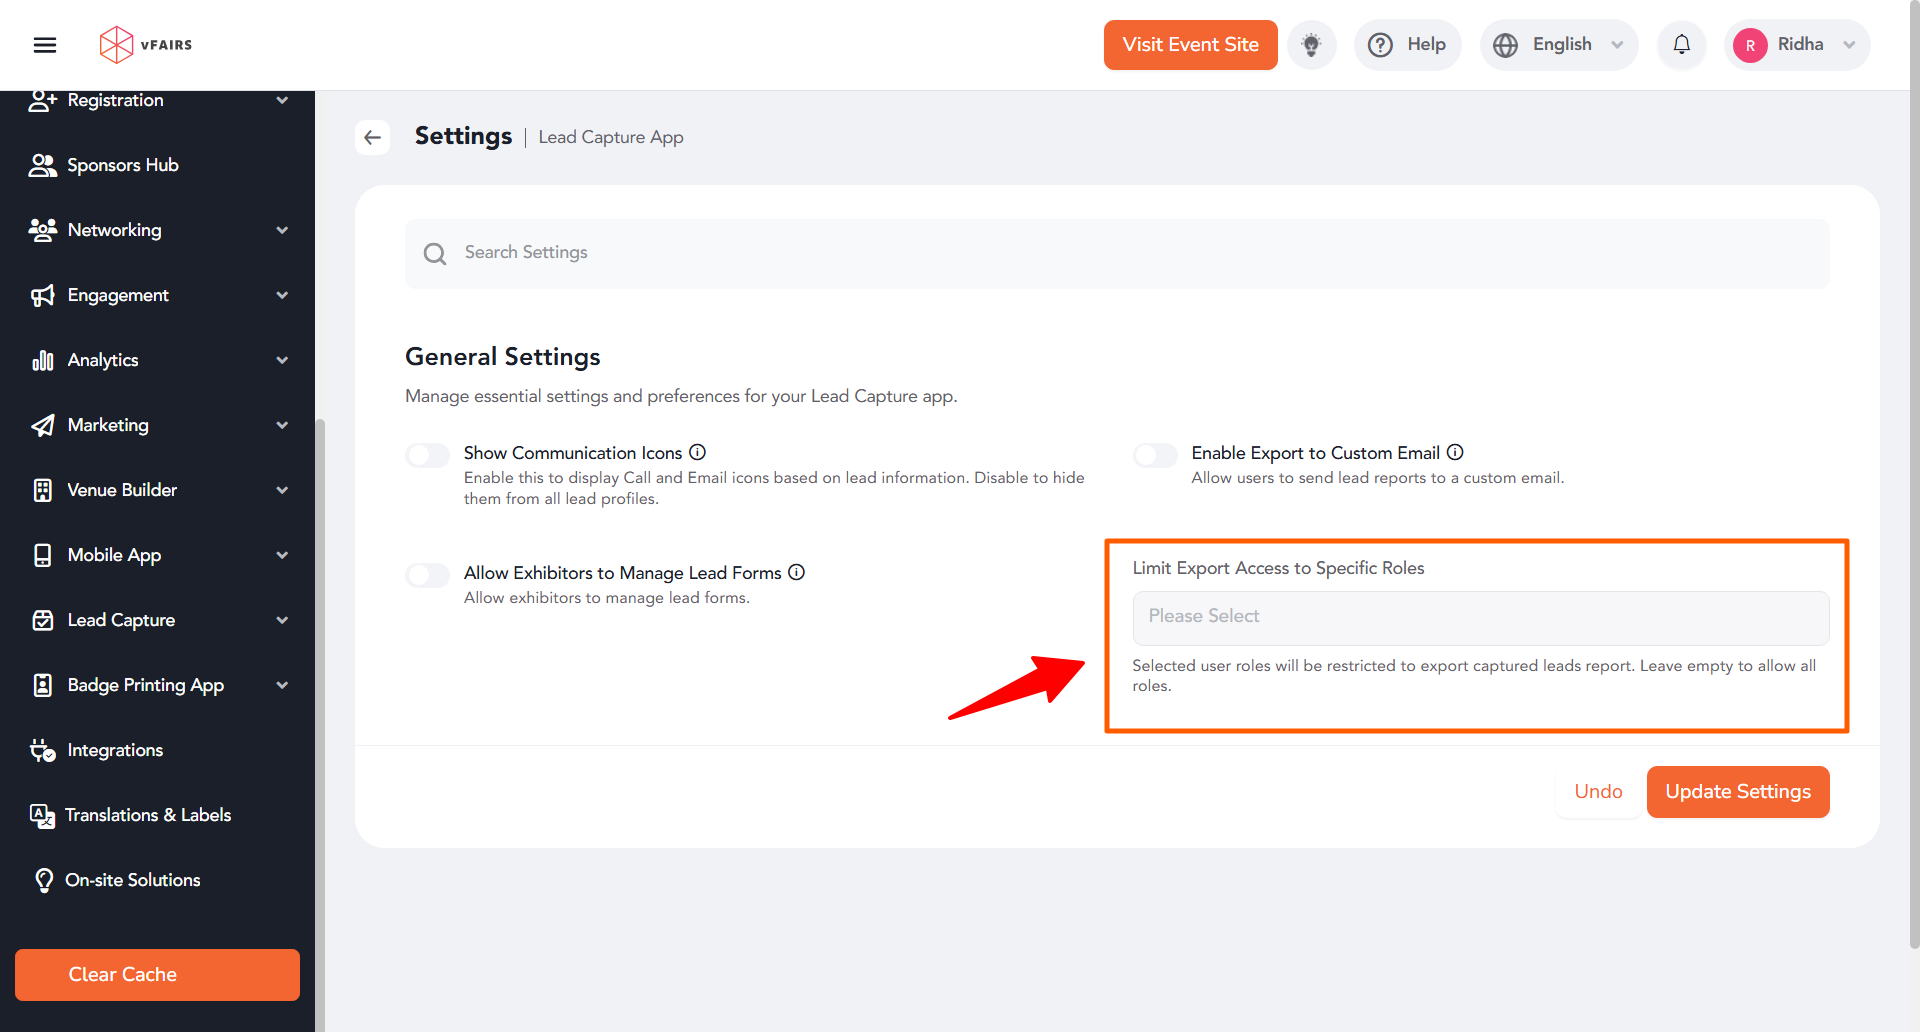Click the General Settings heading
The image size is (1920, 1032).
pos(503,357)
